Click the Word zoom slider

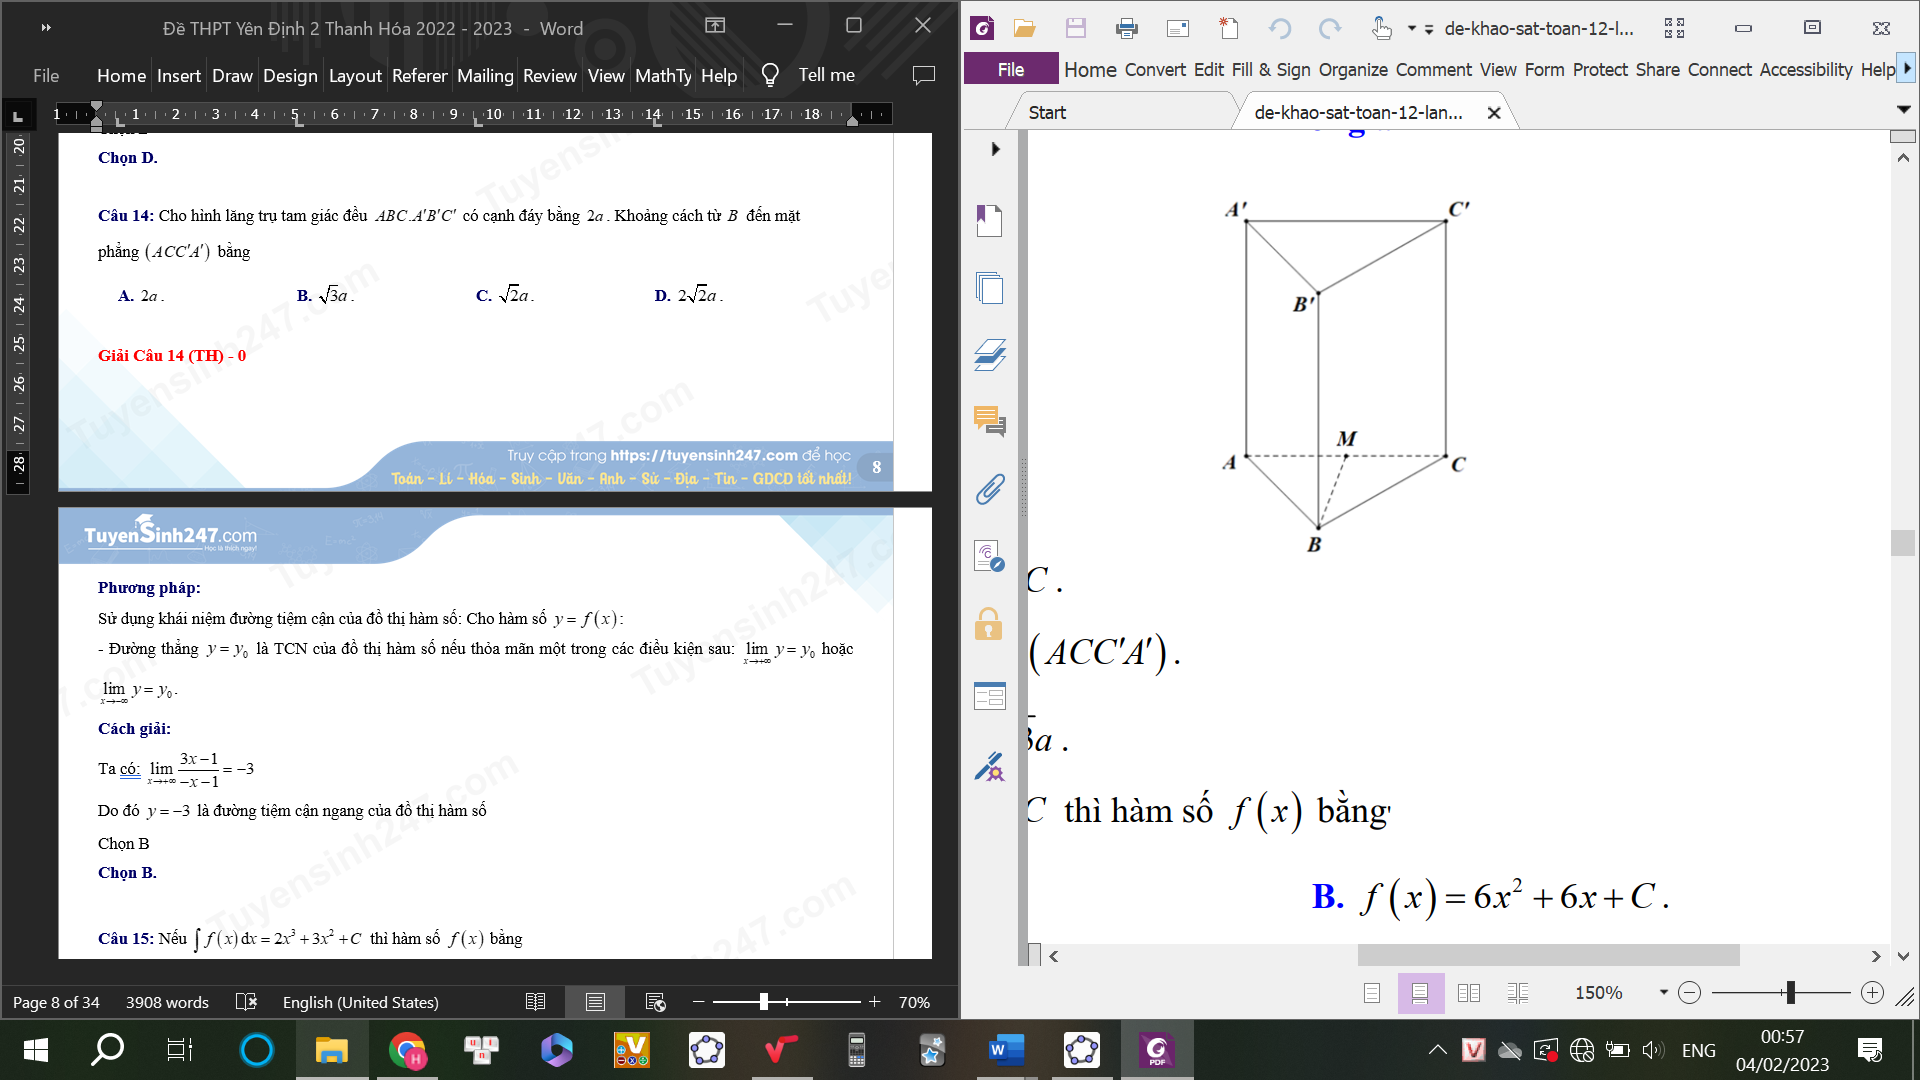pyautogui.click(x=764, y=1002)
